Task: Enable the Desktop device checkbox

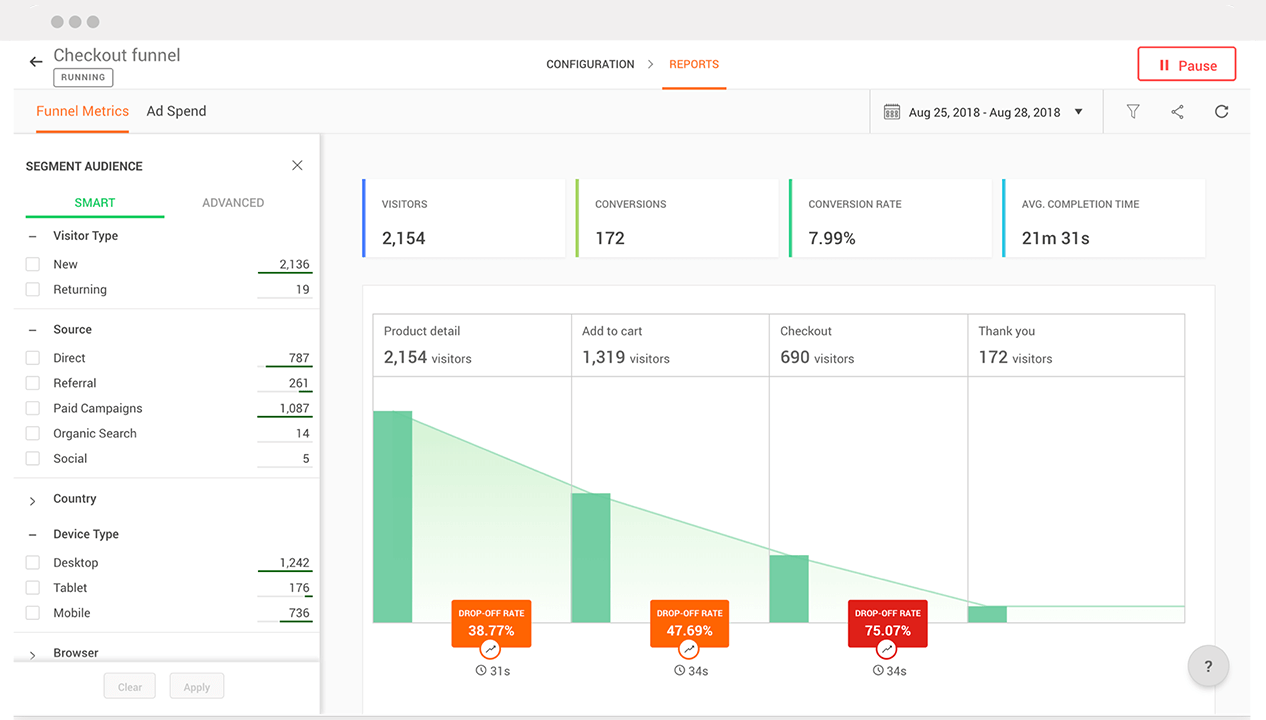Action: (x=33, y=563)
